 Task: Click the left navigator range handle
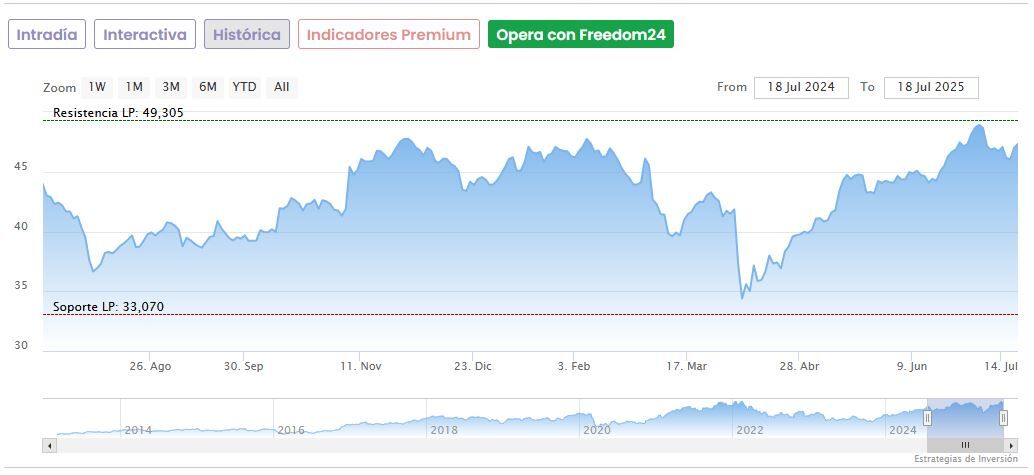click(x=927, y=418)
